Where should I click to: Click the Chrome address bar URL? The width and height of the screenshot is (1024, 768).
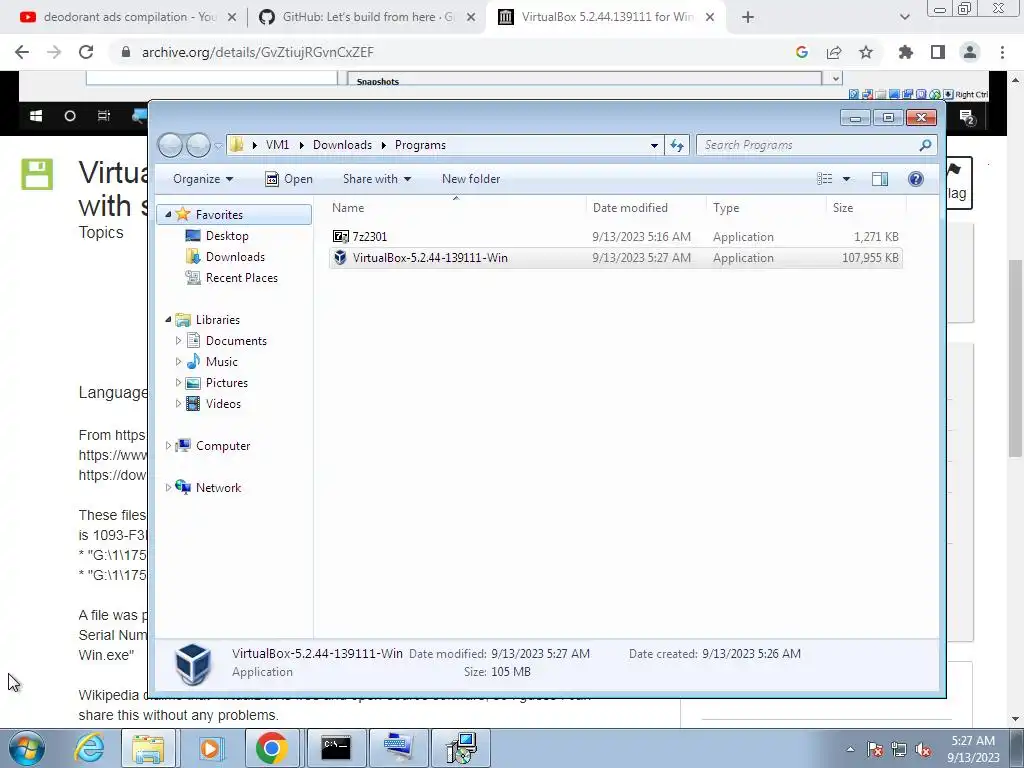point(258,52)
